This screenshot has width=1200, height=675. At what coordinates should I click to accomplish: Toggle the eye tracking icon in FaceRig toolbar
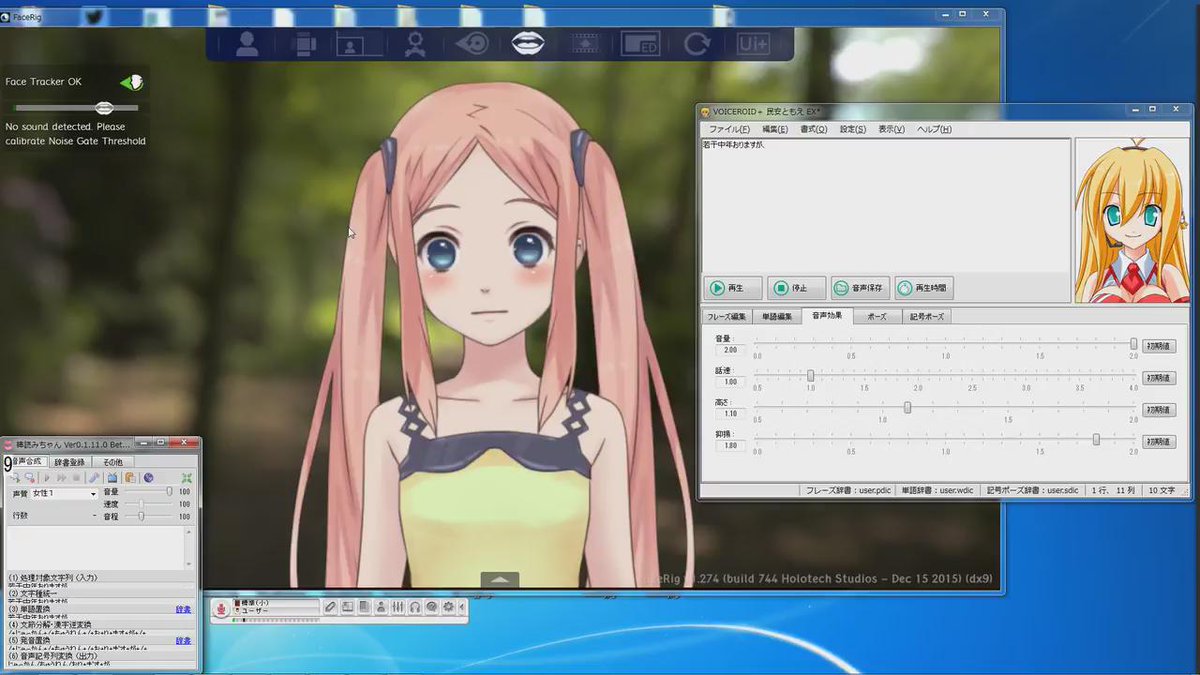tap(472, 44)
